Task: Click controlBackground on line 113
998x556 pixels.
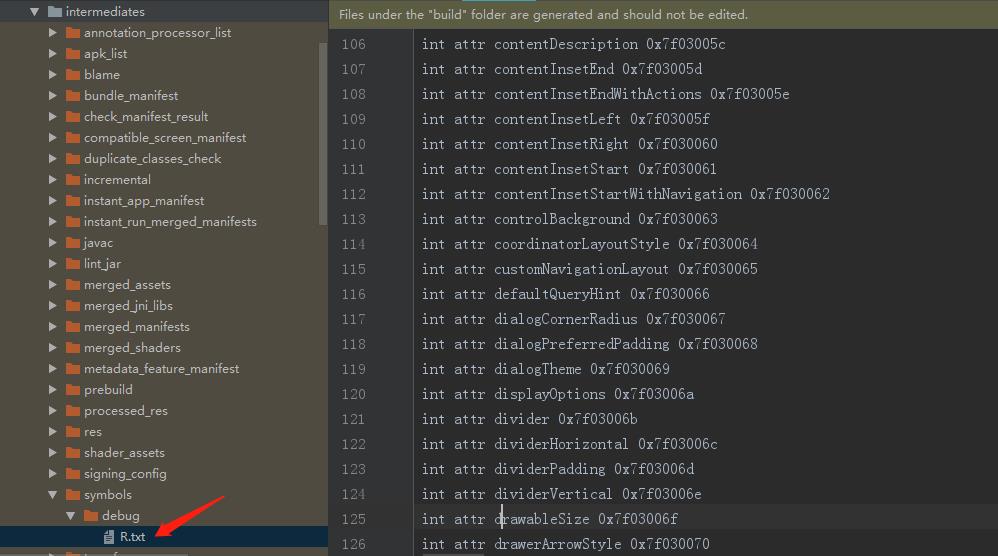Action: [x=562, y=219]
